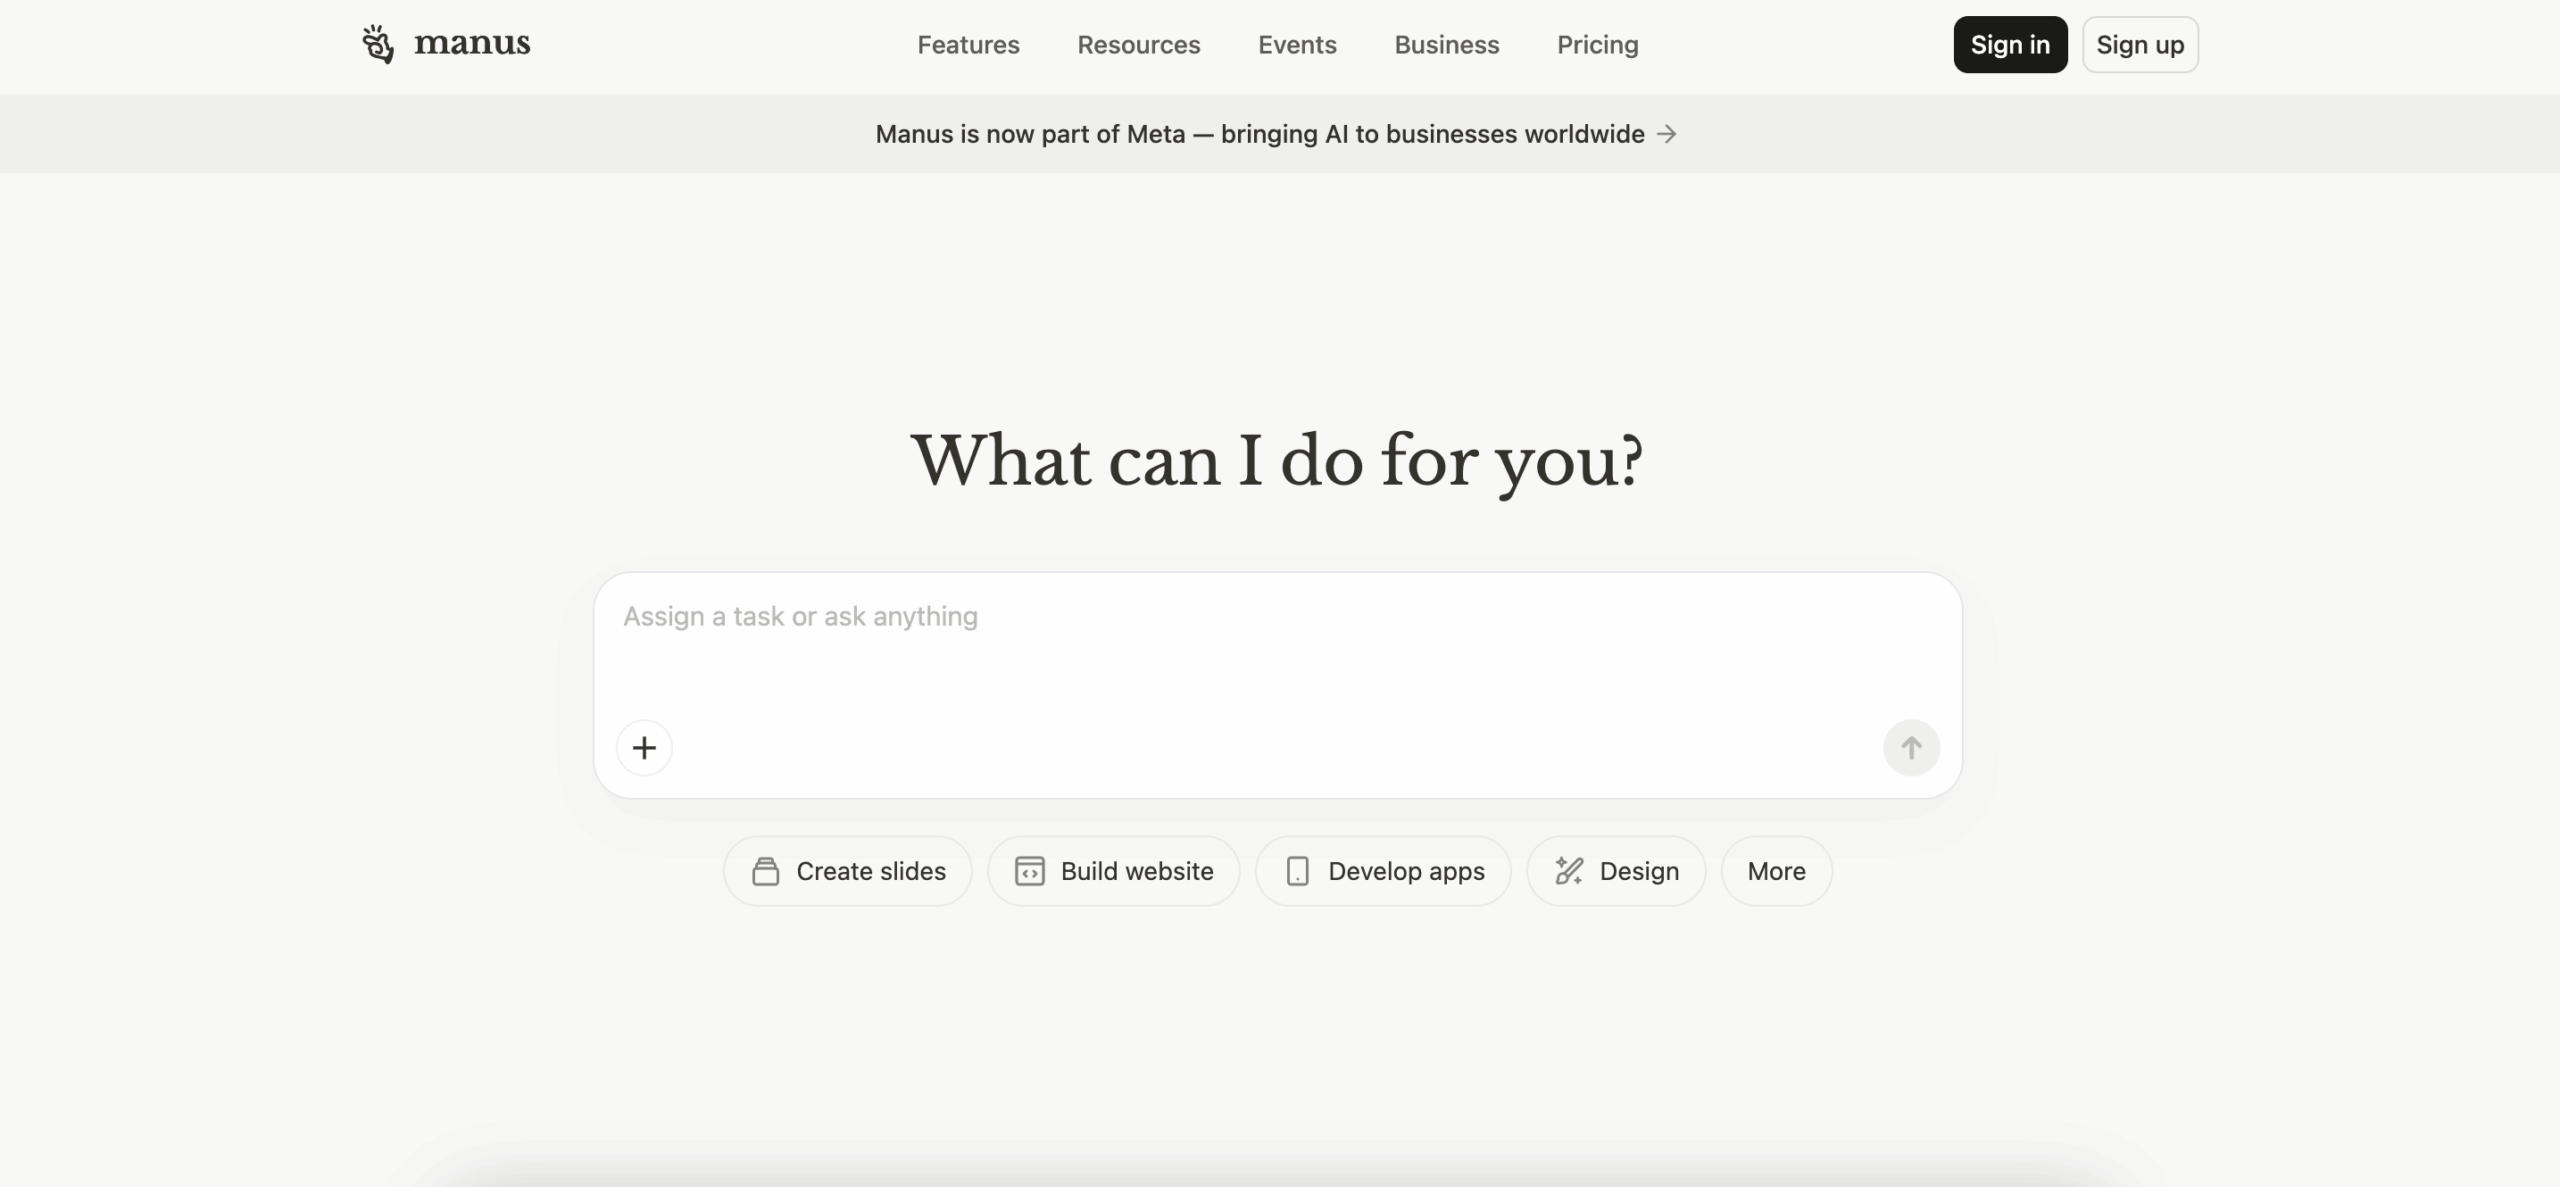2560x1187 pixels.
Task: Click the phone icon in Develop apps
Action: tap(1297, 872)
